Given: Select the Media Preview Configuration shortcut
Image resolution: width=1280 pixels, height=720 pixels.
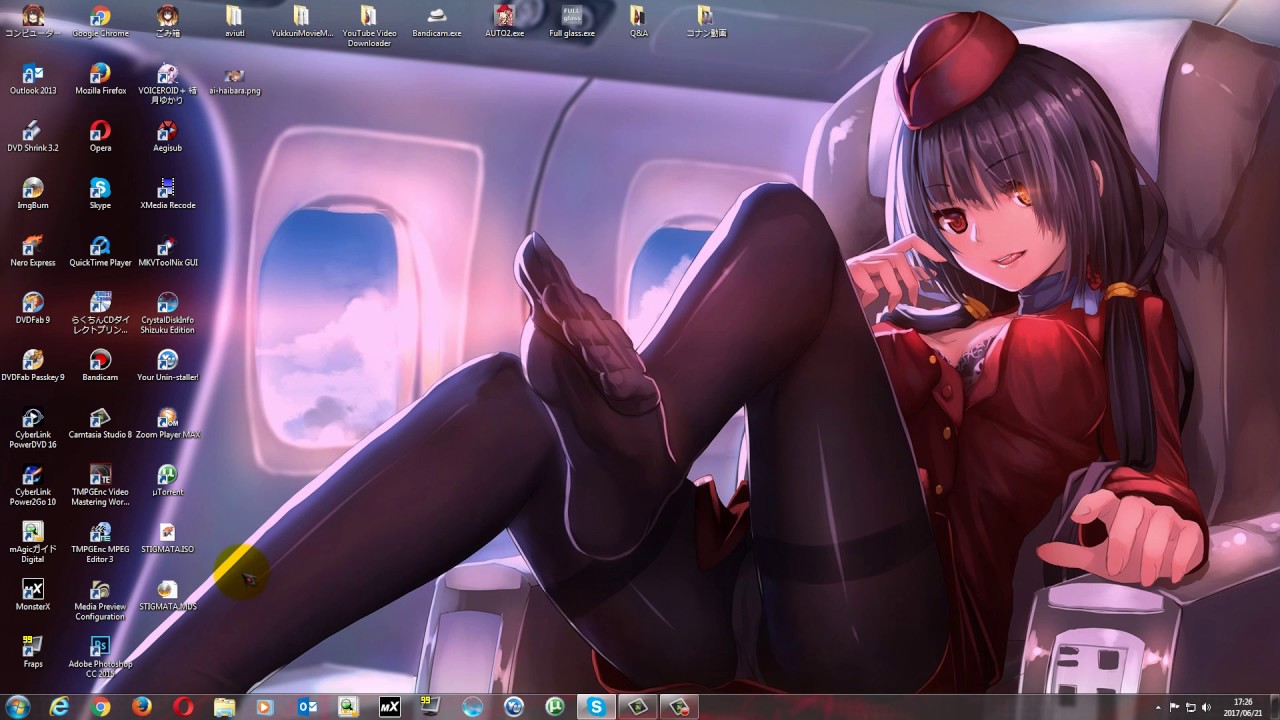Looking at the screenshot, I should click(x=100, y=600).
